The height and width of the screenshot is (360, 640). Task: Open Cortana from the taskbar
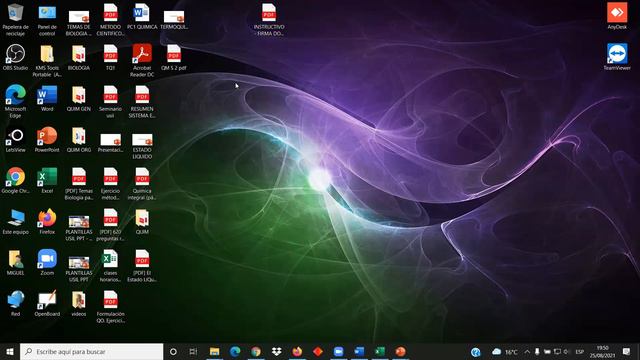pyautogui.click(x=173, y=351)
